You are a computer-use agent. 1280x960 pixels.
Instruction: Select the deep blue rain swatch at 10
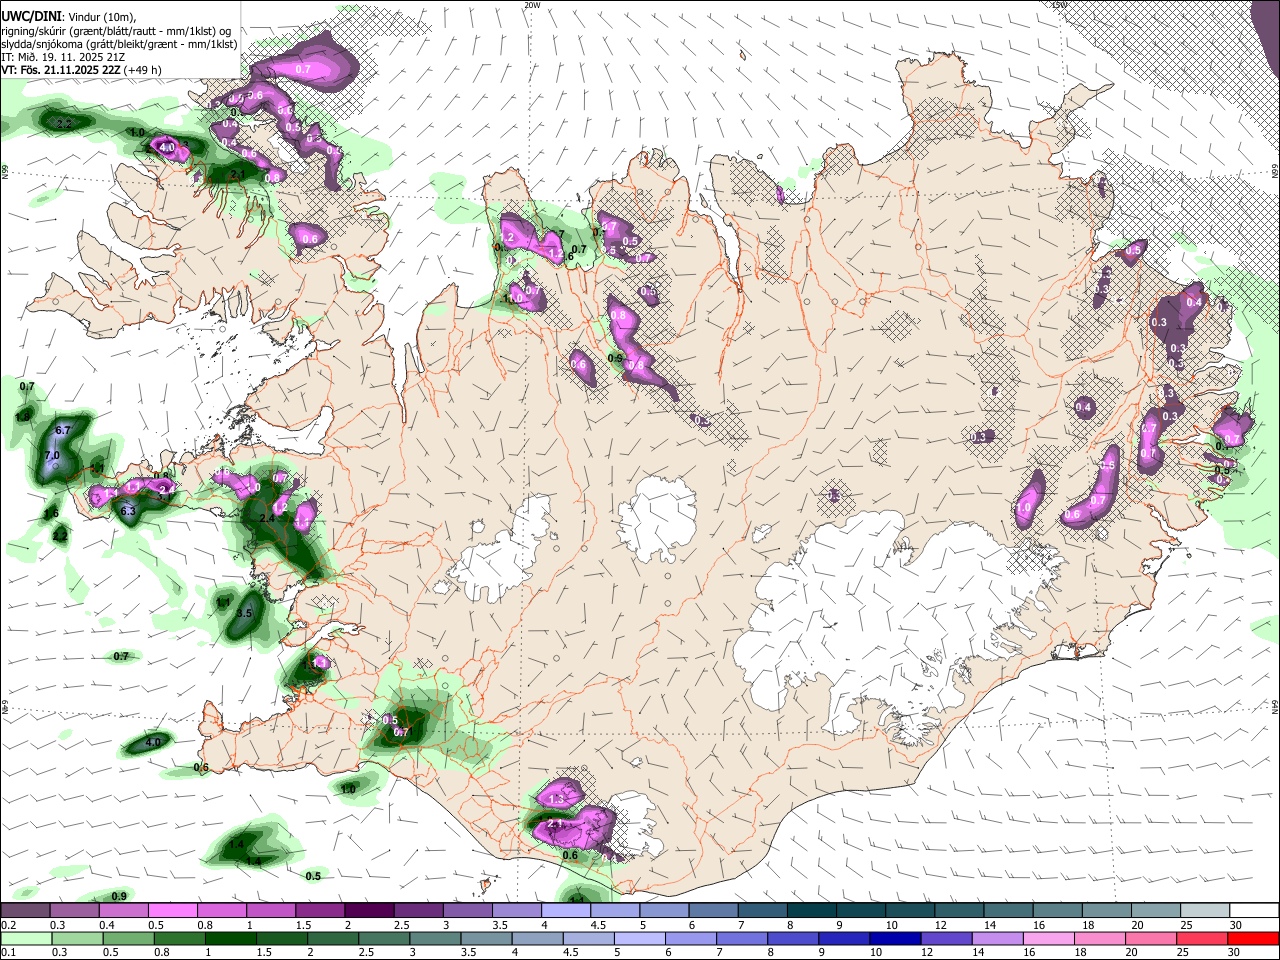[896, 939]
